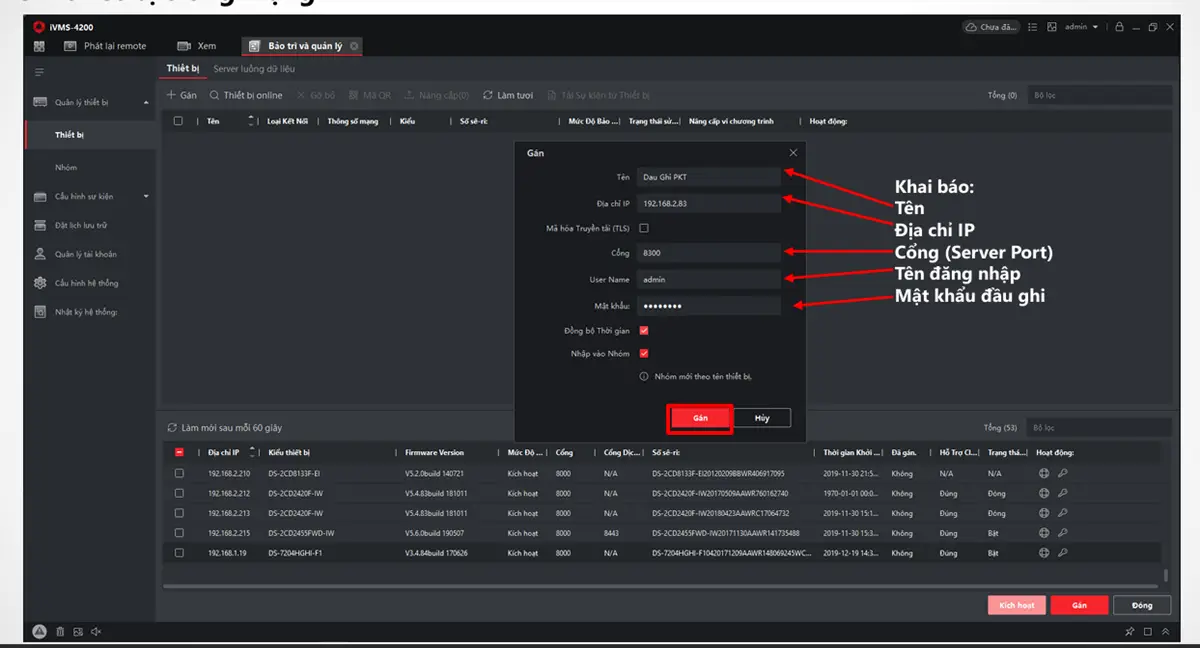
Task: Click the Làm tươi refresh icon
Action: (x=488, y=95)
